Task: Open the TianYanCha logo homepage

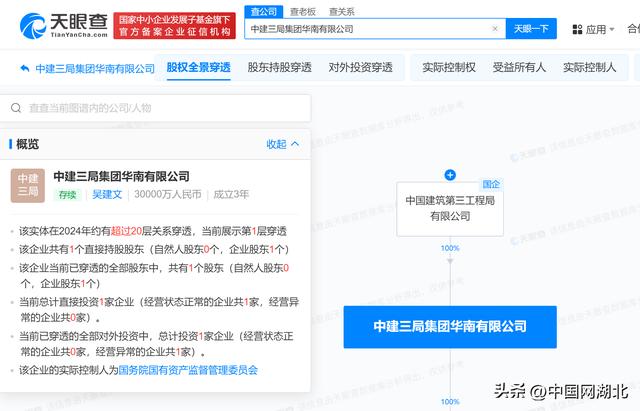Action: pos(64,25)
